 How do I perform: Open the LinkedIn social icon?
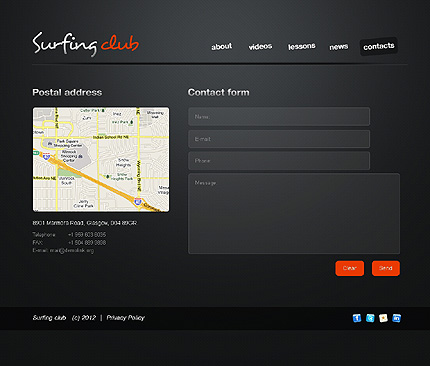tap(396, 318)
